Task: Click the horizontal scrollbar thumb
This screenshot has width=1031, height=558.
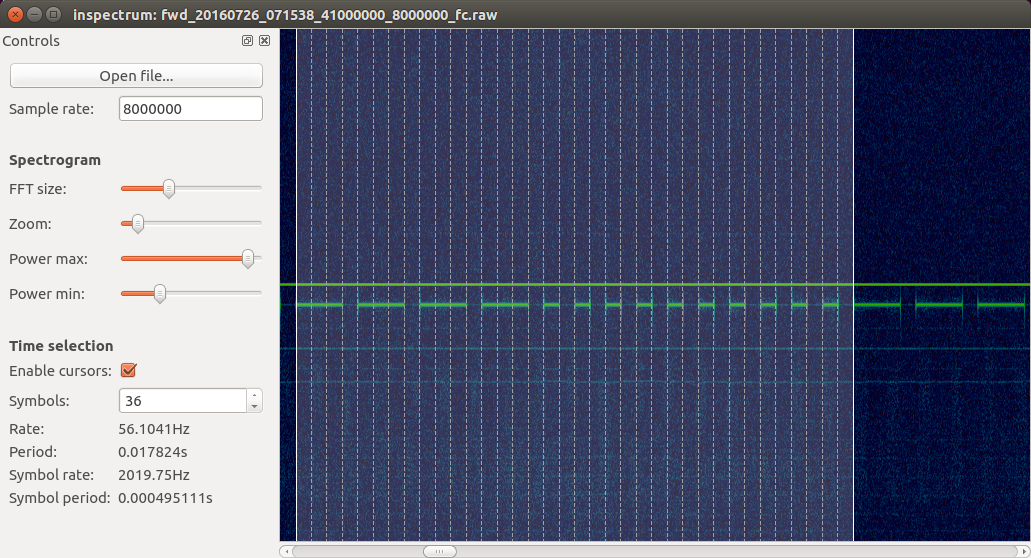Action: click(439, 551)
